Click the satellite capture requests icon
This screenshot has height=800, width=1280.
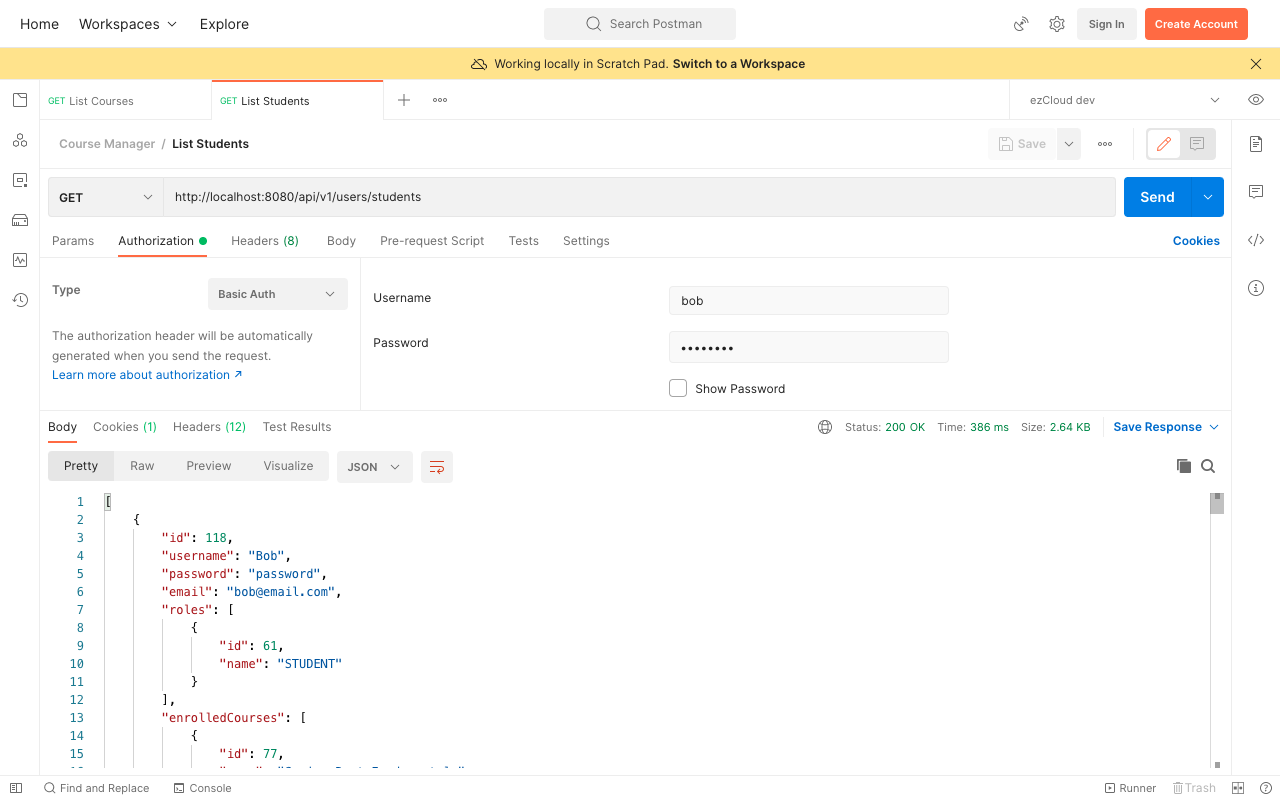(1021, 24)
